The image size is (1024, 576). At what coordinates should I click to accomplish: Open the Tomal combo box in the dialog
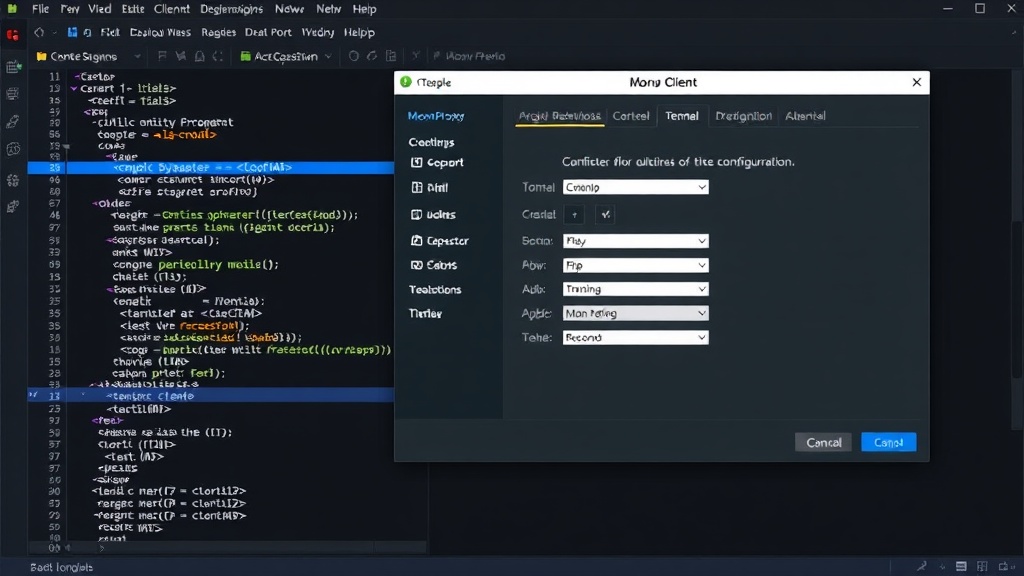click(635, 187)
